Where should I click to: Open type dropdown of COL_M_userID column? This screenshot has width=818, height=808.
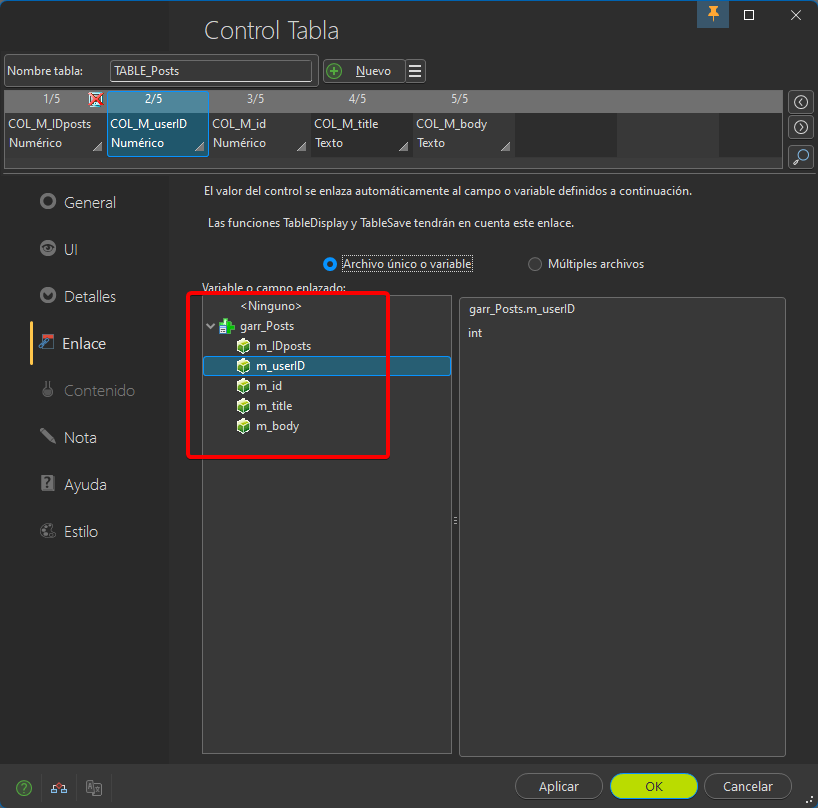pos(199,147)
